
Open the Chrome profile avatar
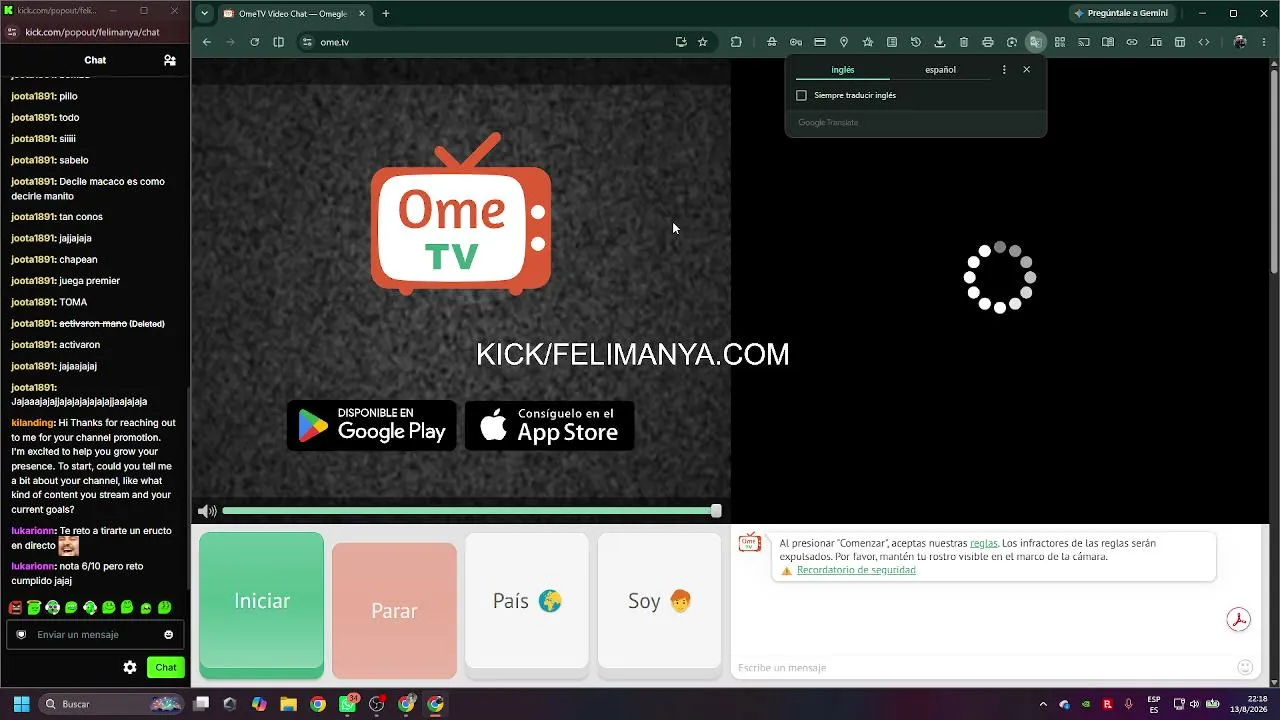1241,42
